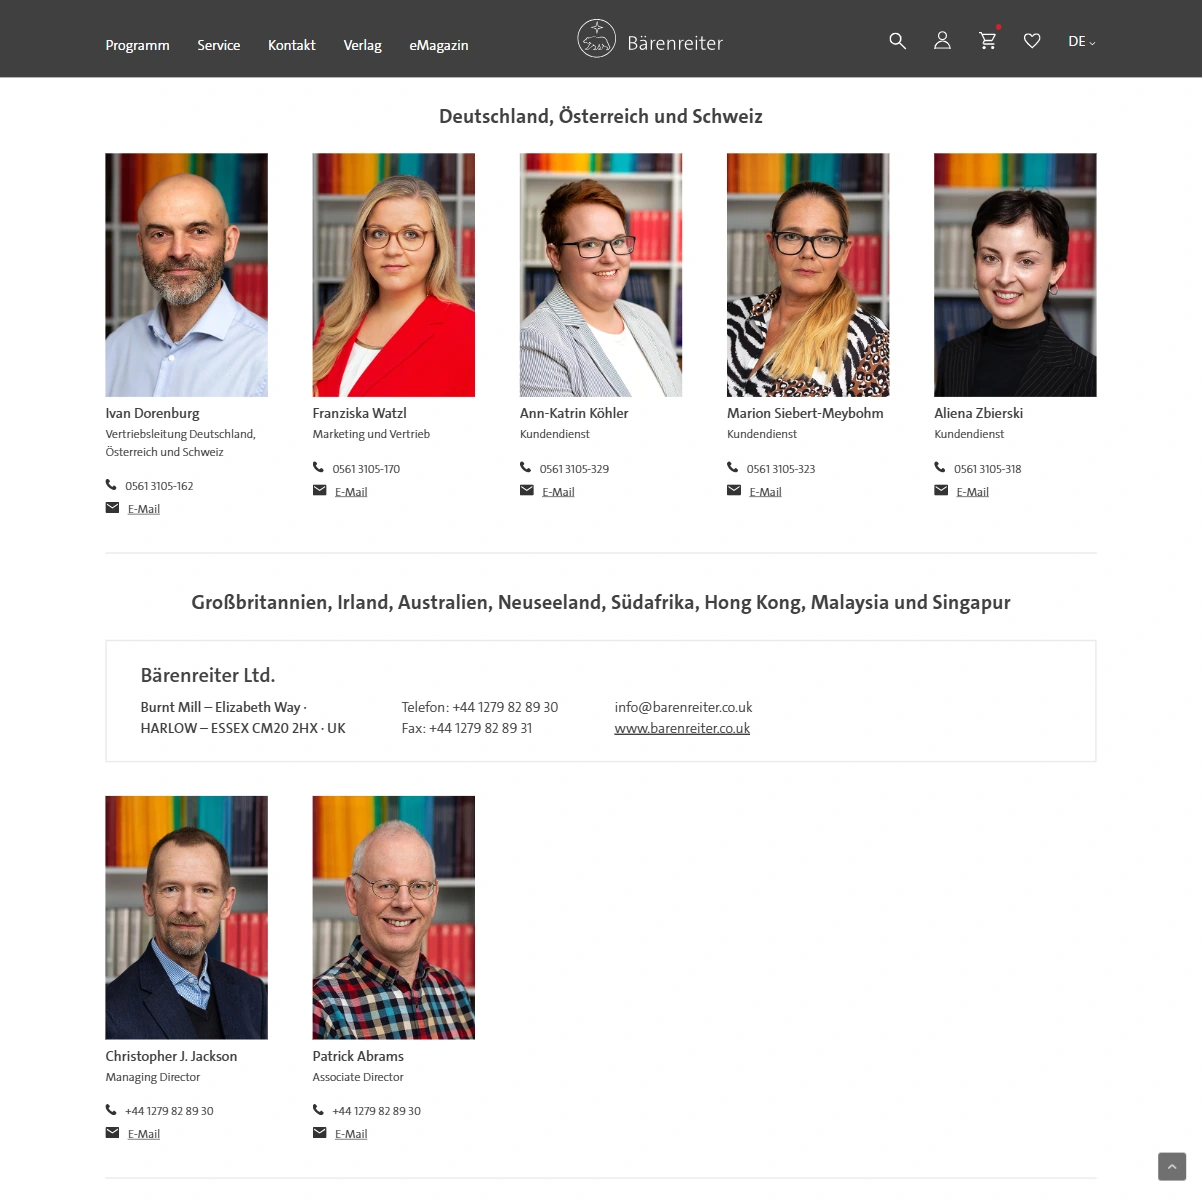1202x1202 pixels.
Task: Click the Bärenreiter bear logo
Action: point(596,39)
